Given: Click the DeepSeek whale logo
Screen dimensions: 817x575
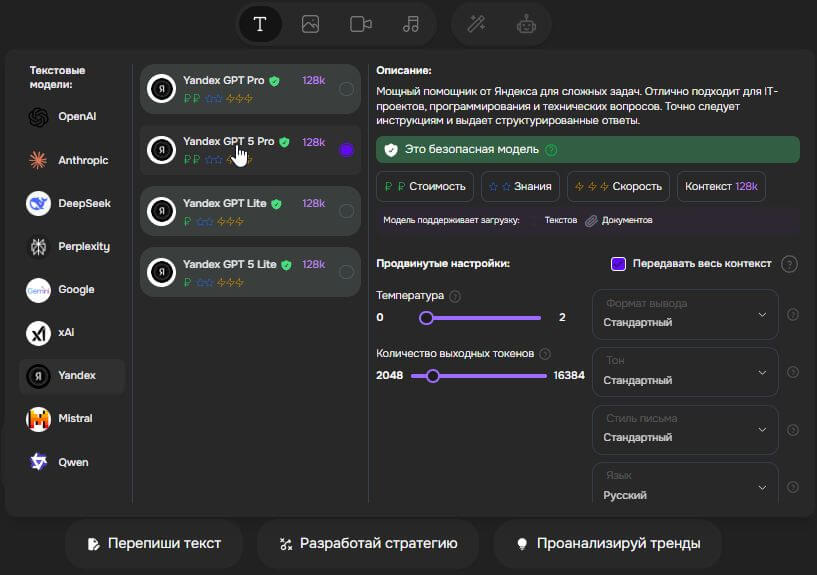Looking at the screenshot, I should point(38,203).
